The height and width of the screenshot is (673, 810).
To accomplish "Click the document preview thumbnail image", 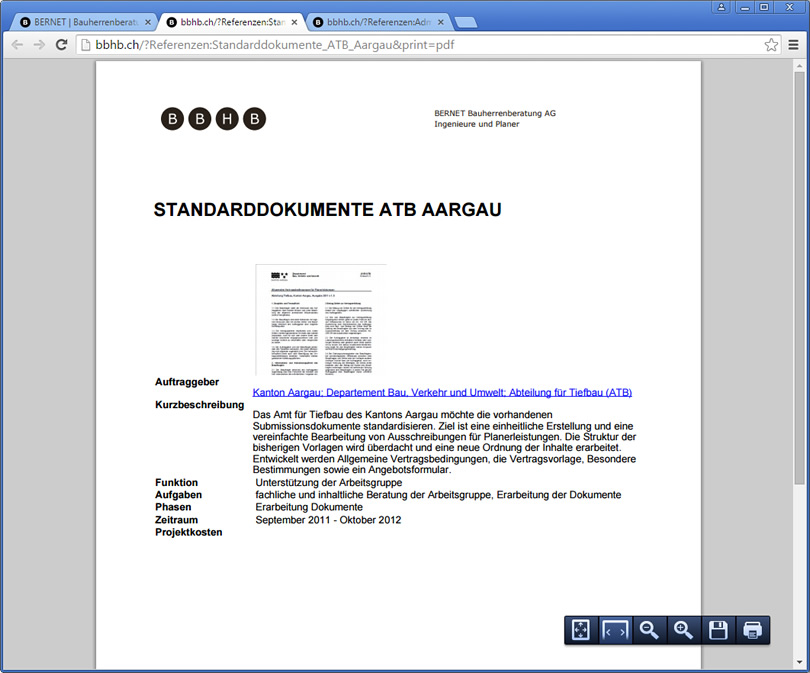I will [x=320, y=319].
